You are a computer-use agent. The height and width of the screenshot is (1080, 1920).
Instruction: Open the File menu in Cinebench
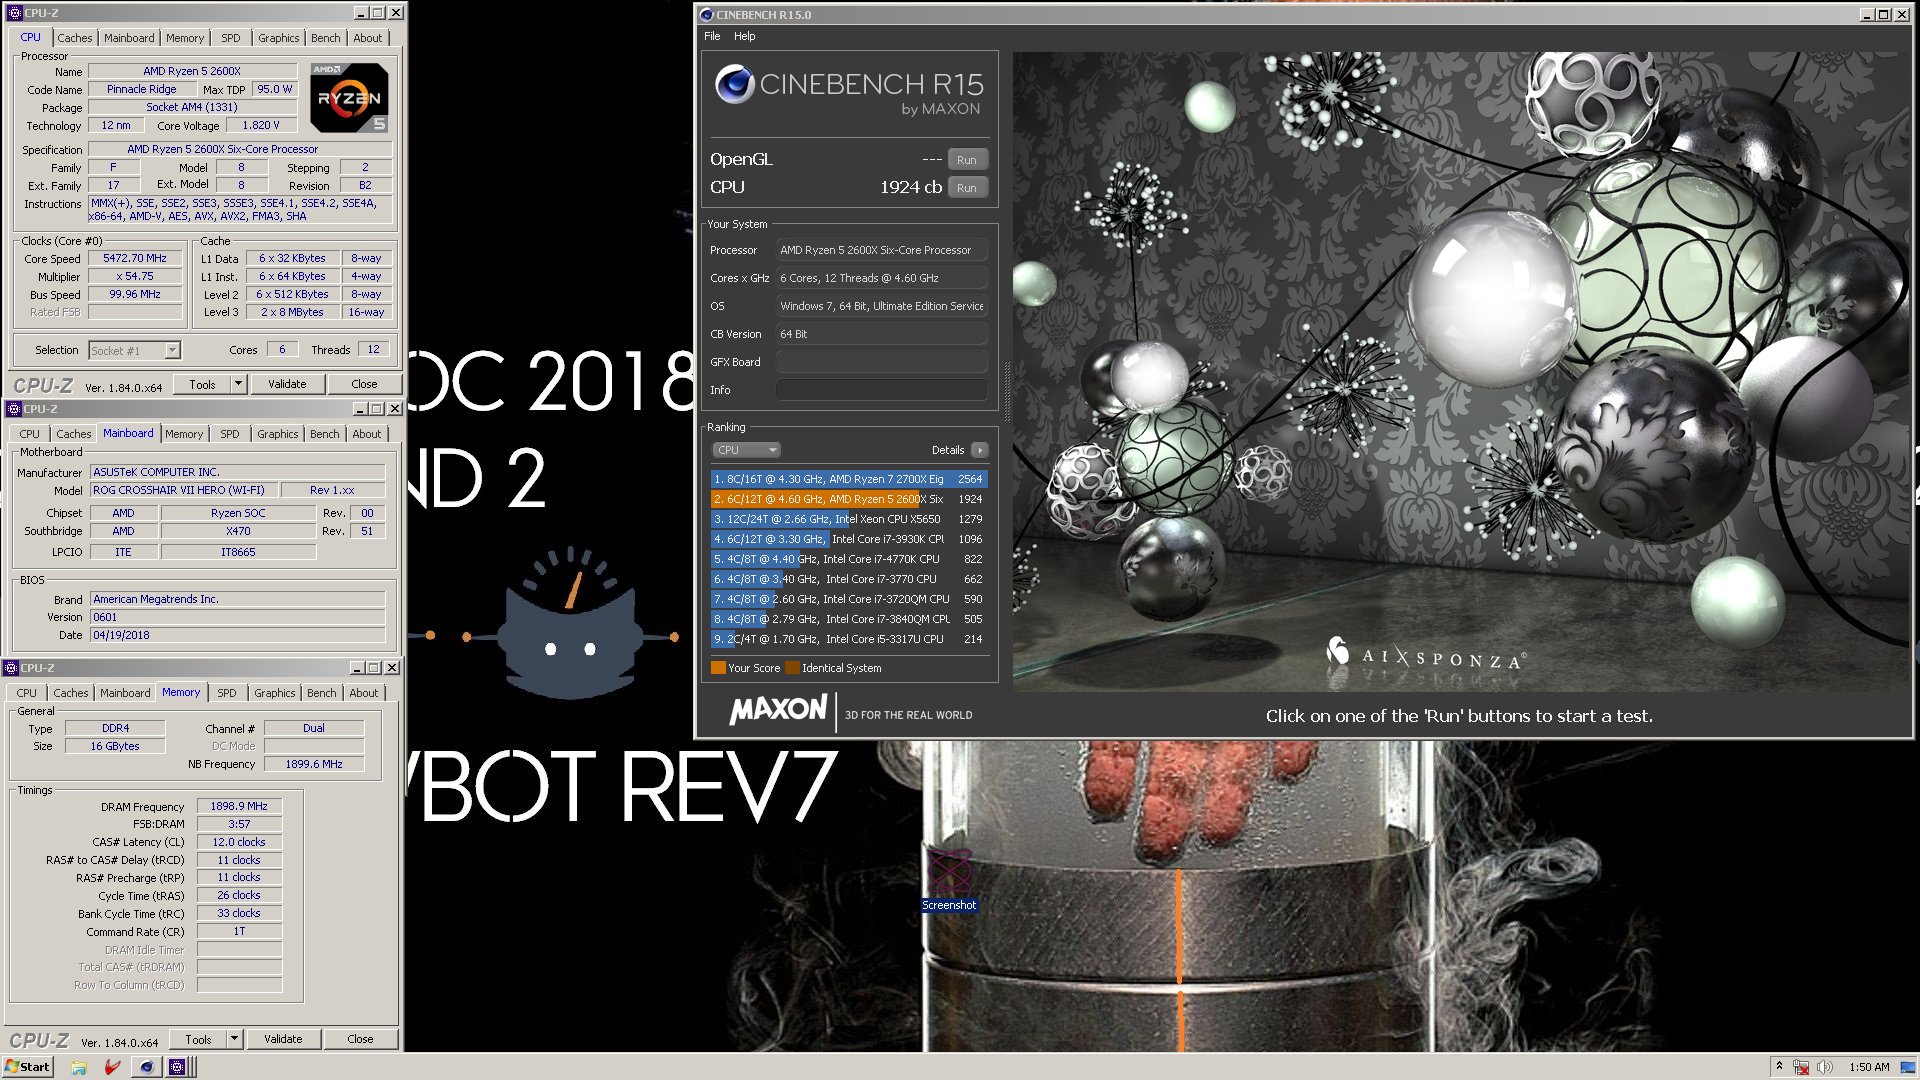click(712, 36)
